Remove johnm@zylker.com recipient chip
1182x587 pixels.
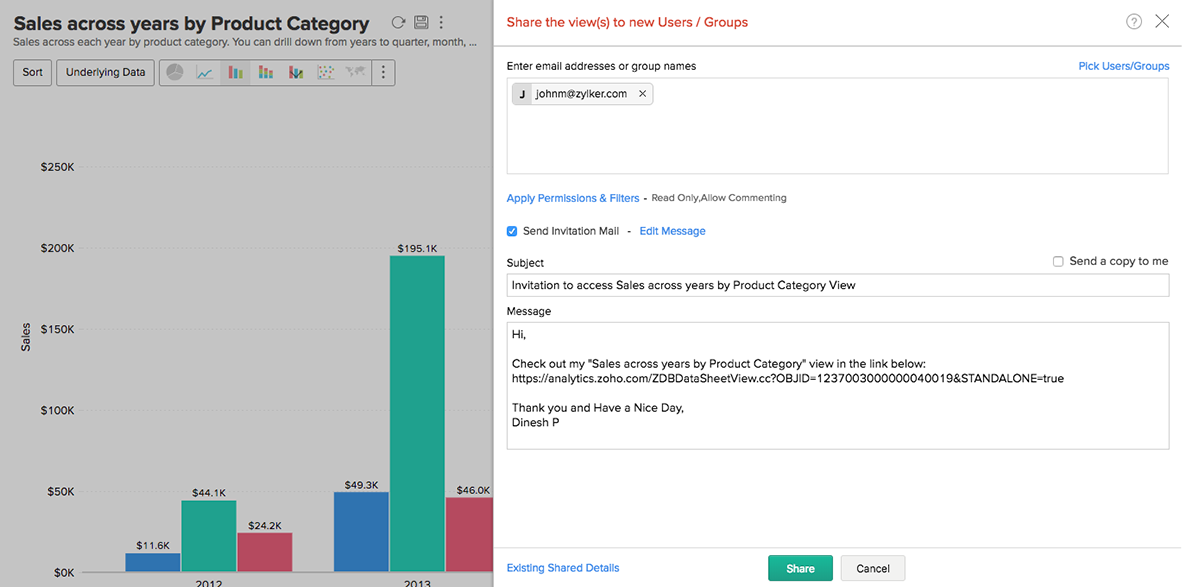click(x=642, y=94)
